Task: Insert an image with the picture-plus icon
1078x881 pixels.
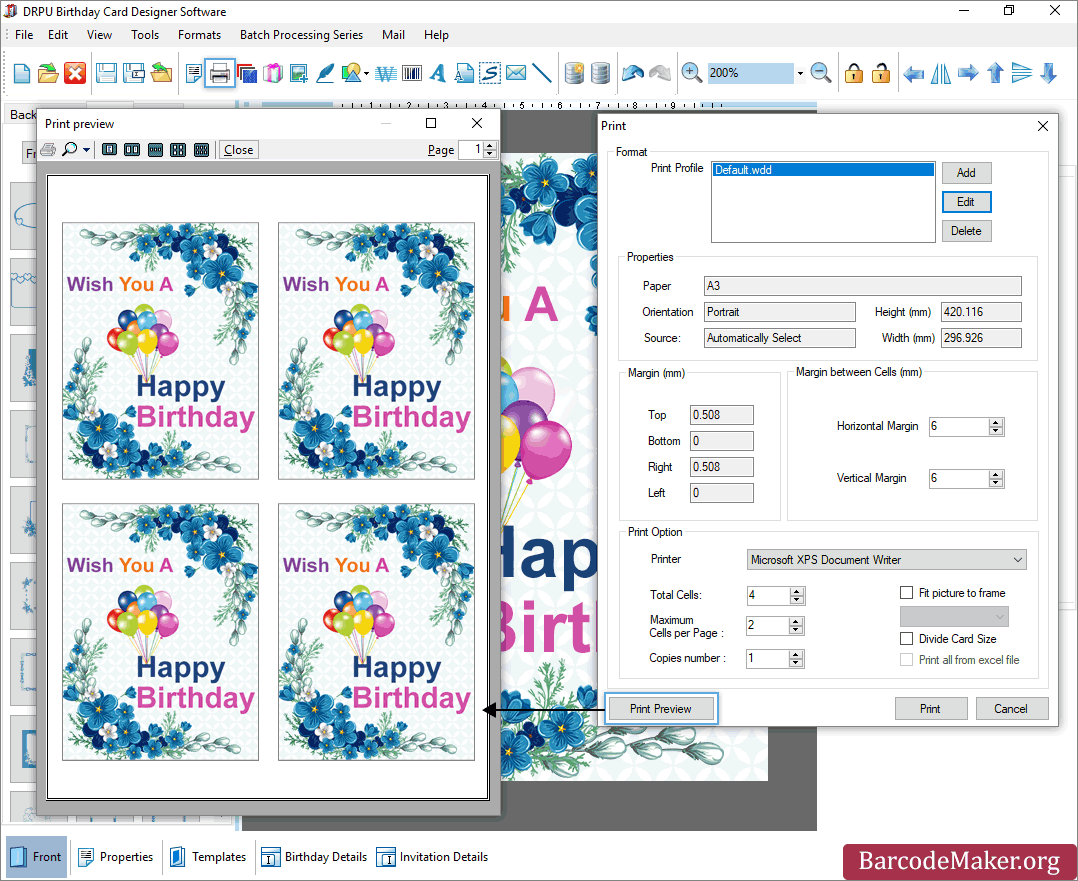Action: point(298,73)
